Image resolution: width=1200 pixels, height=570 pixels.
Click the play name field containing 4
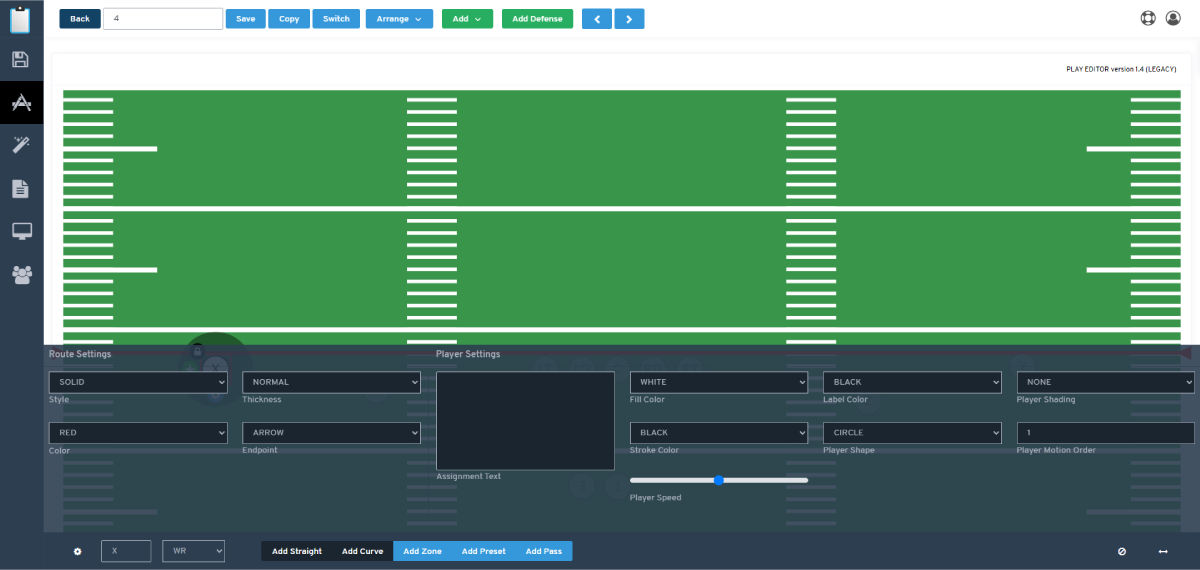[162, 19]
